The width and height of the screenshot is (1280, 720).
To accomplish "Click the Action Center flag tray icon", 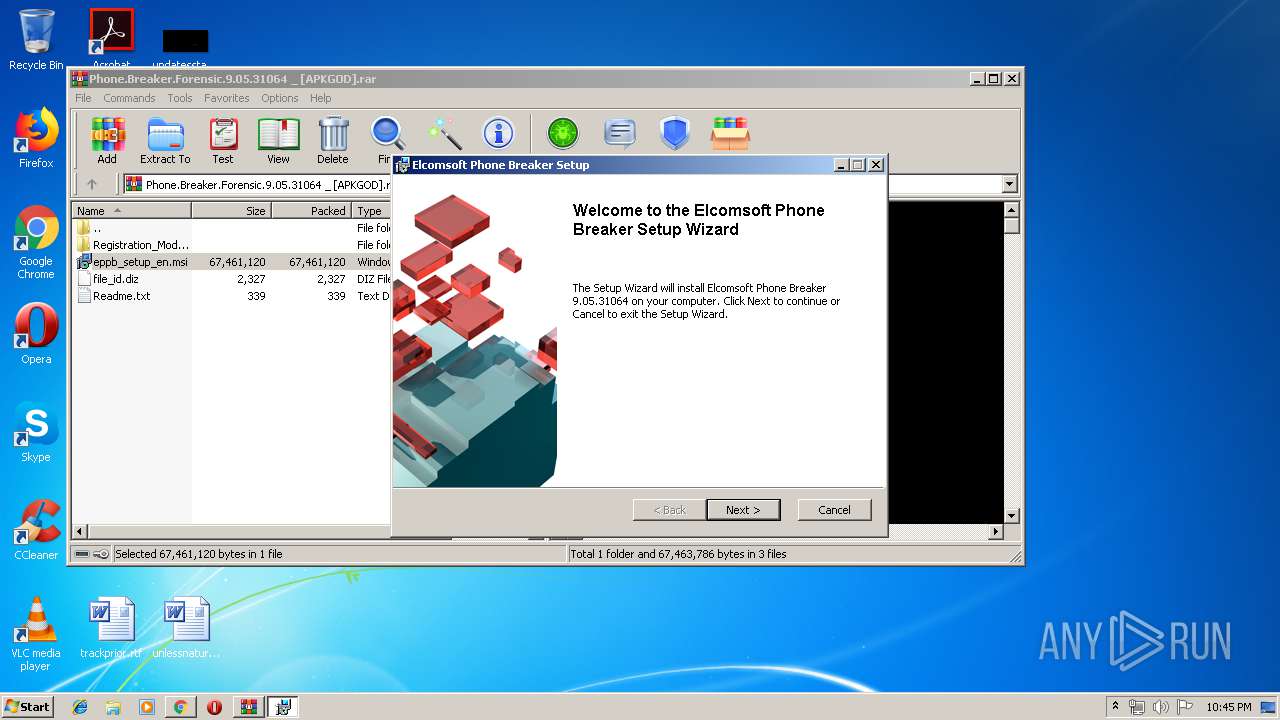I will [1185, 707].
